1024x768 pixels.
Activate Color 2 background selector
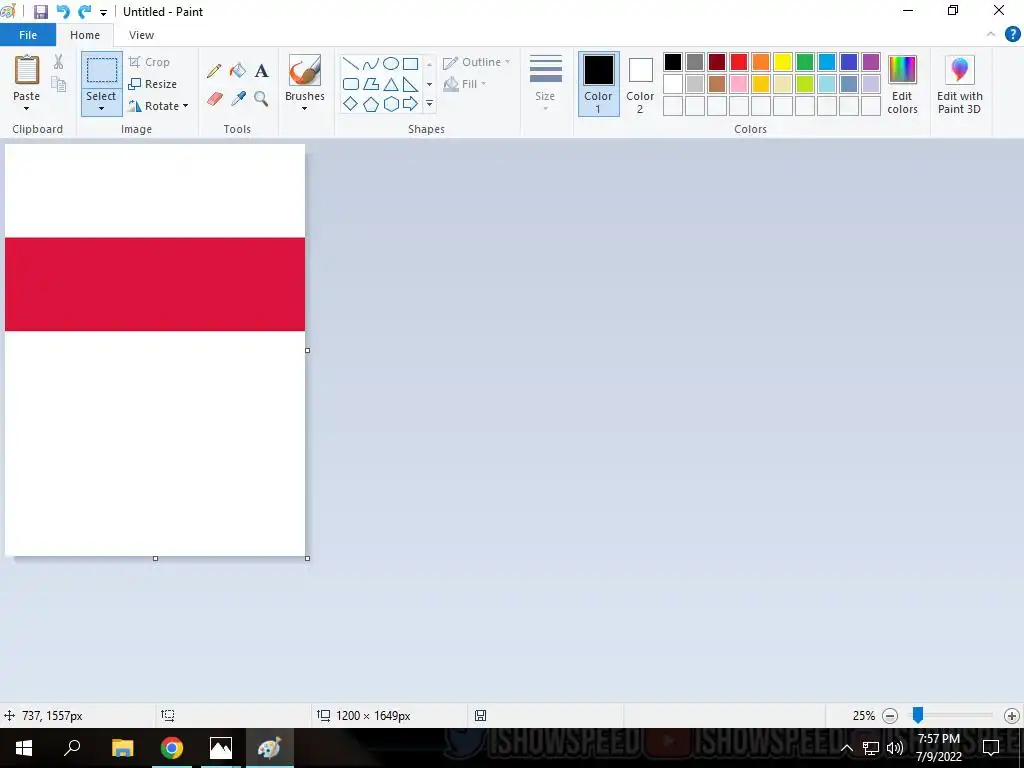click(x=640, y=84)
